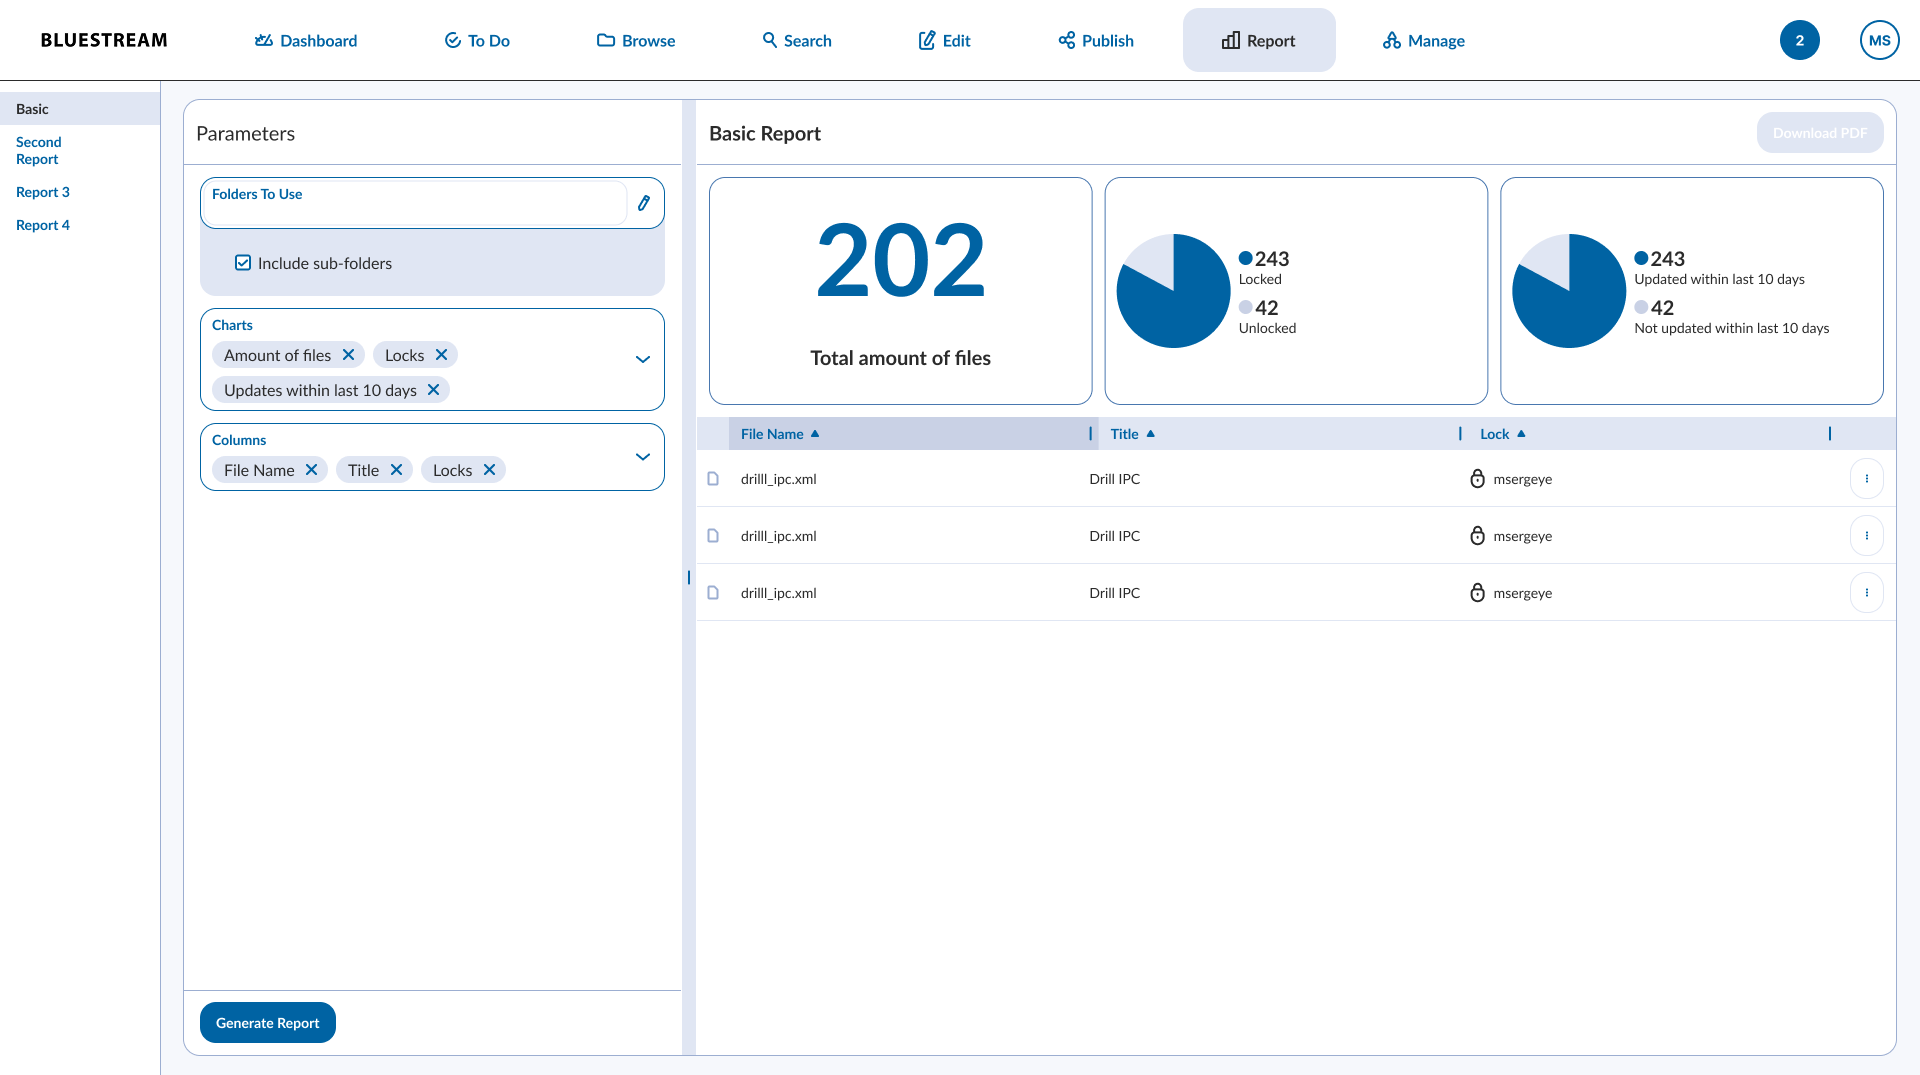Expand the Columns dropdown chevron
This screenshot has width=1920, height=1075.
643,457
